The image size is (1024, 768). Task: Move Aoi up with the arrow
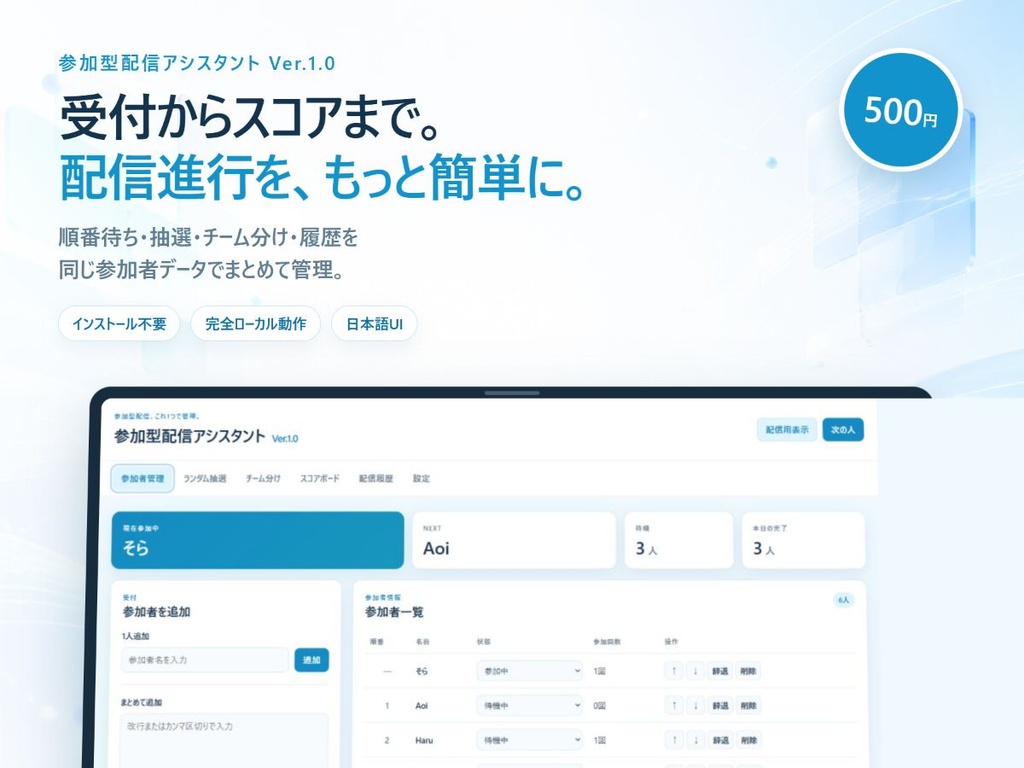pos(674,705)
